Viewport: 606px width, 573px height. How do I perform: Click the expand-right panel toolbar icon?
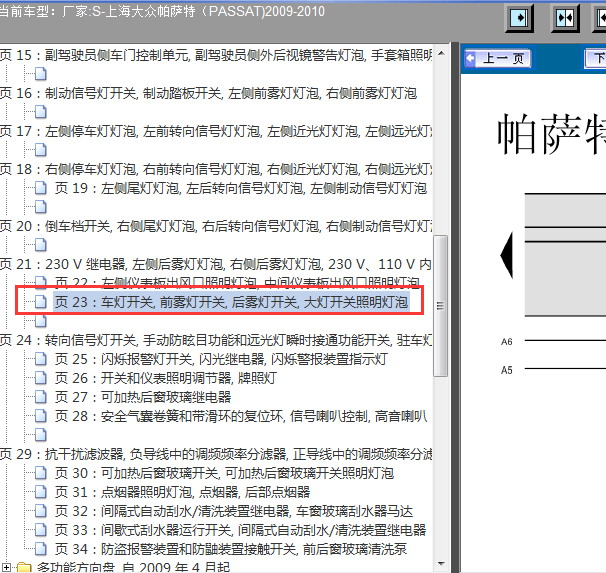[x=519, y=18]
